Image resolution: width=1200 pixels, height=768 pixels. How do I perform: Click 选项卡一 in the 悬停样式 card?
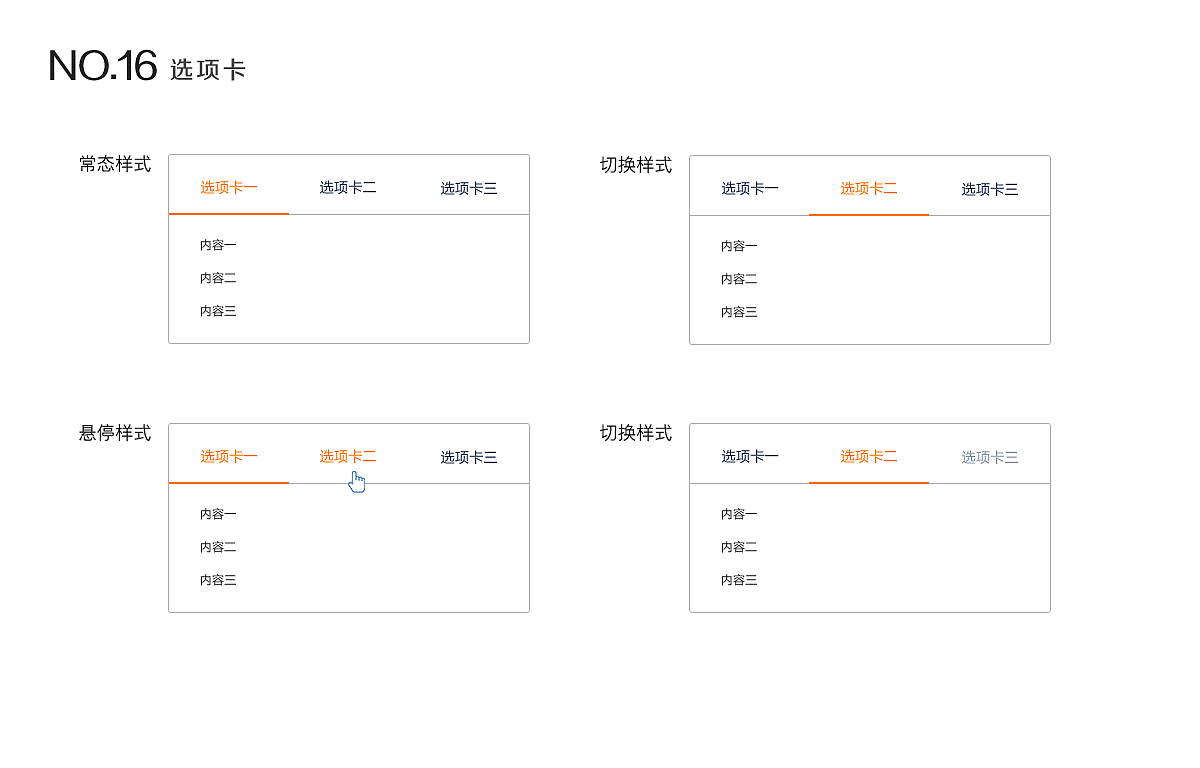228,455
